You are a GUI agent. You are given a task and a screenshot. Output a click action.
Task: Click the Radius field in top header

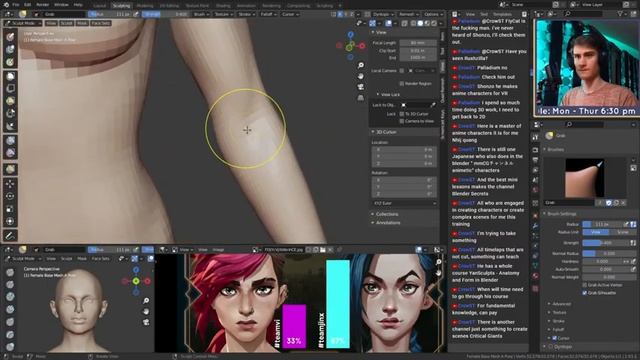point(111,14)
